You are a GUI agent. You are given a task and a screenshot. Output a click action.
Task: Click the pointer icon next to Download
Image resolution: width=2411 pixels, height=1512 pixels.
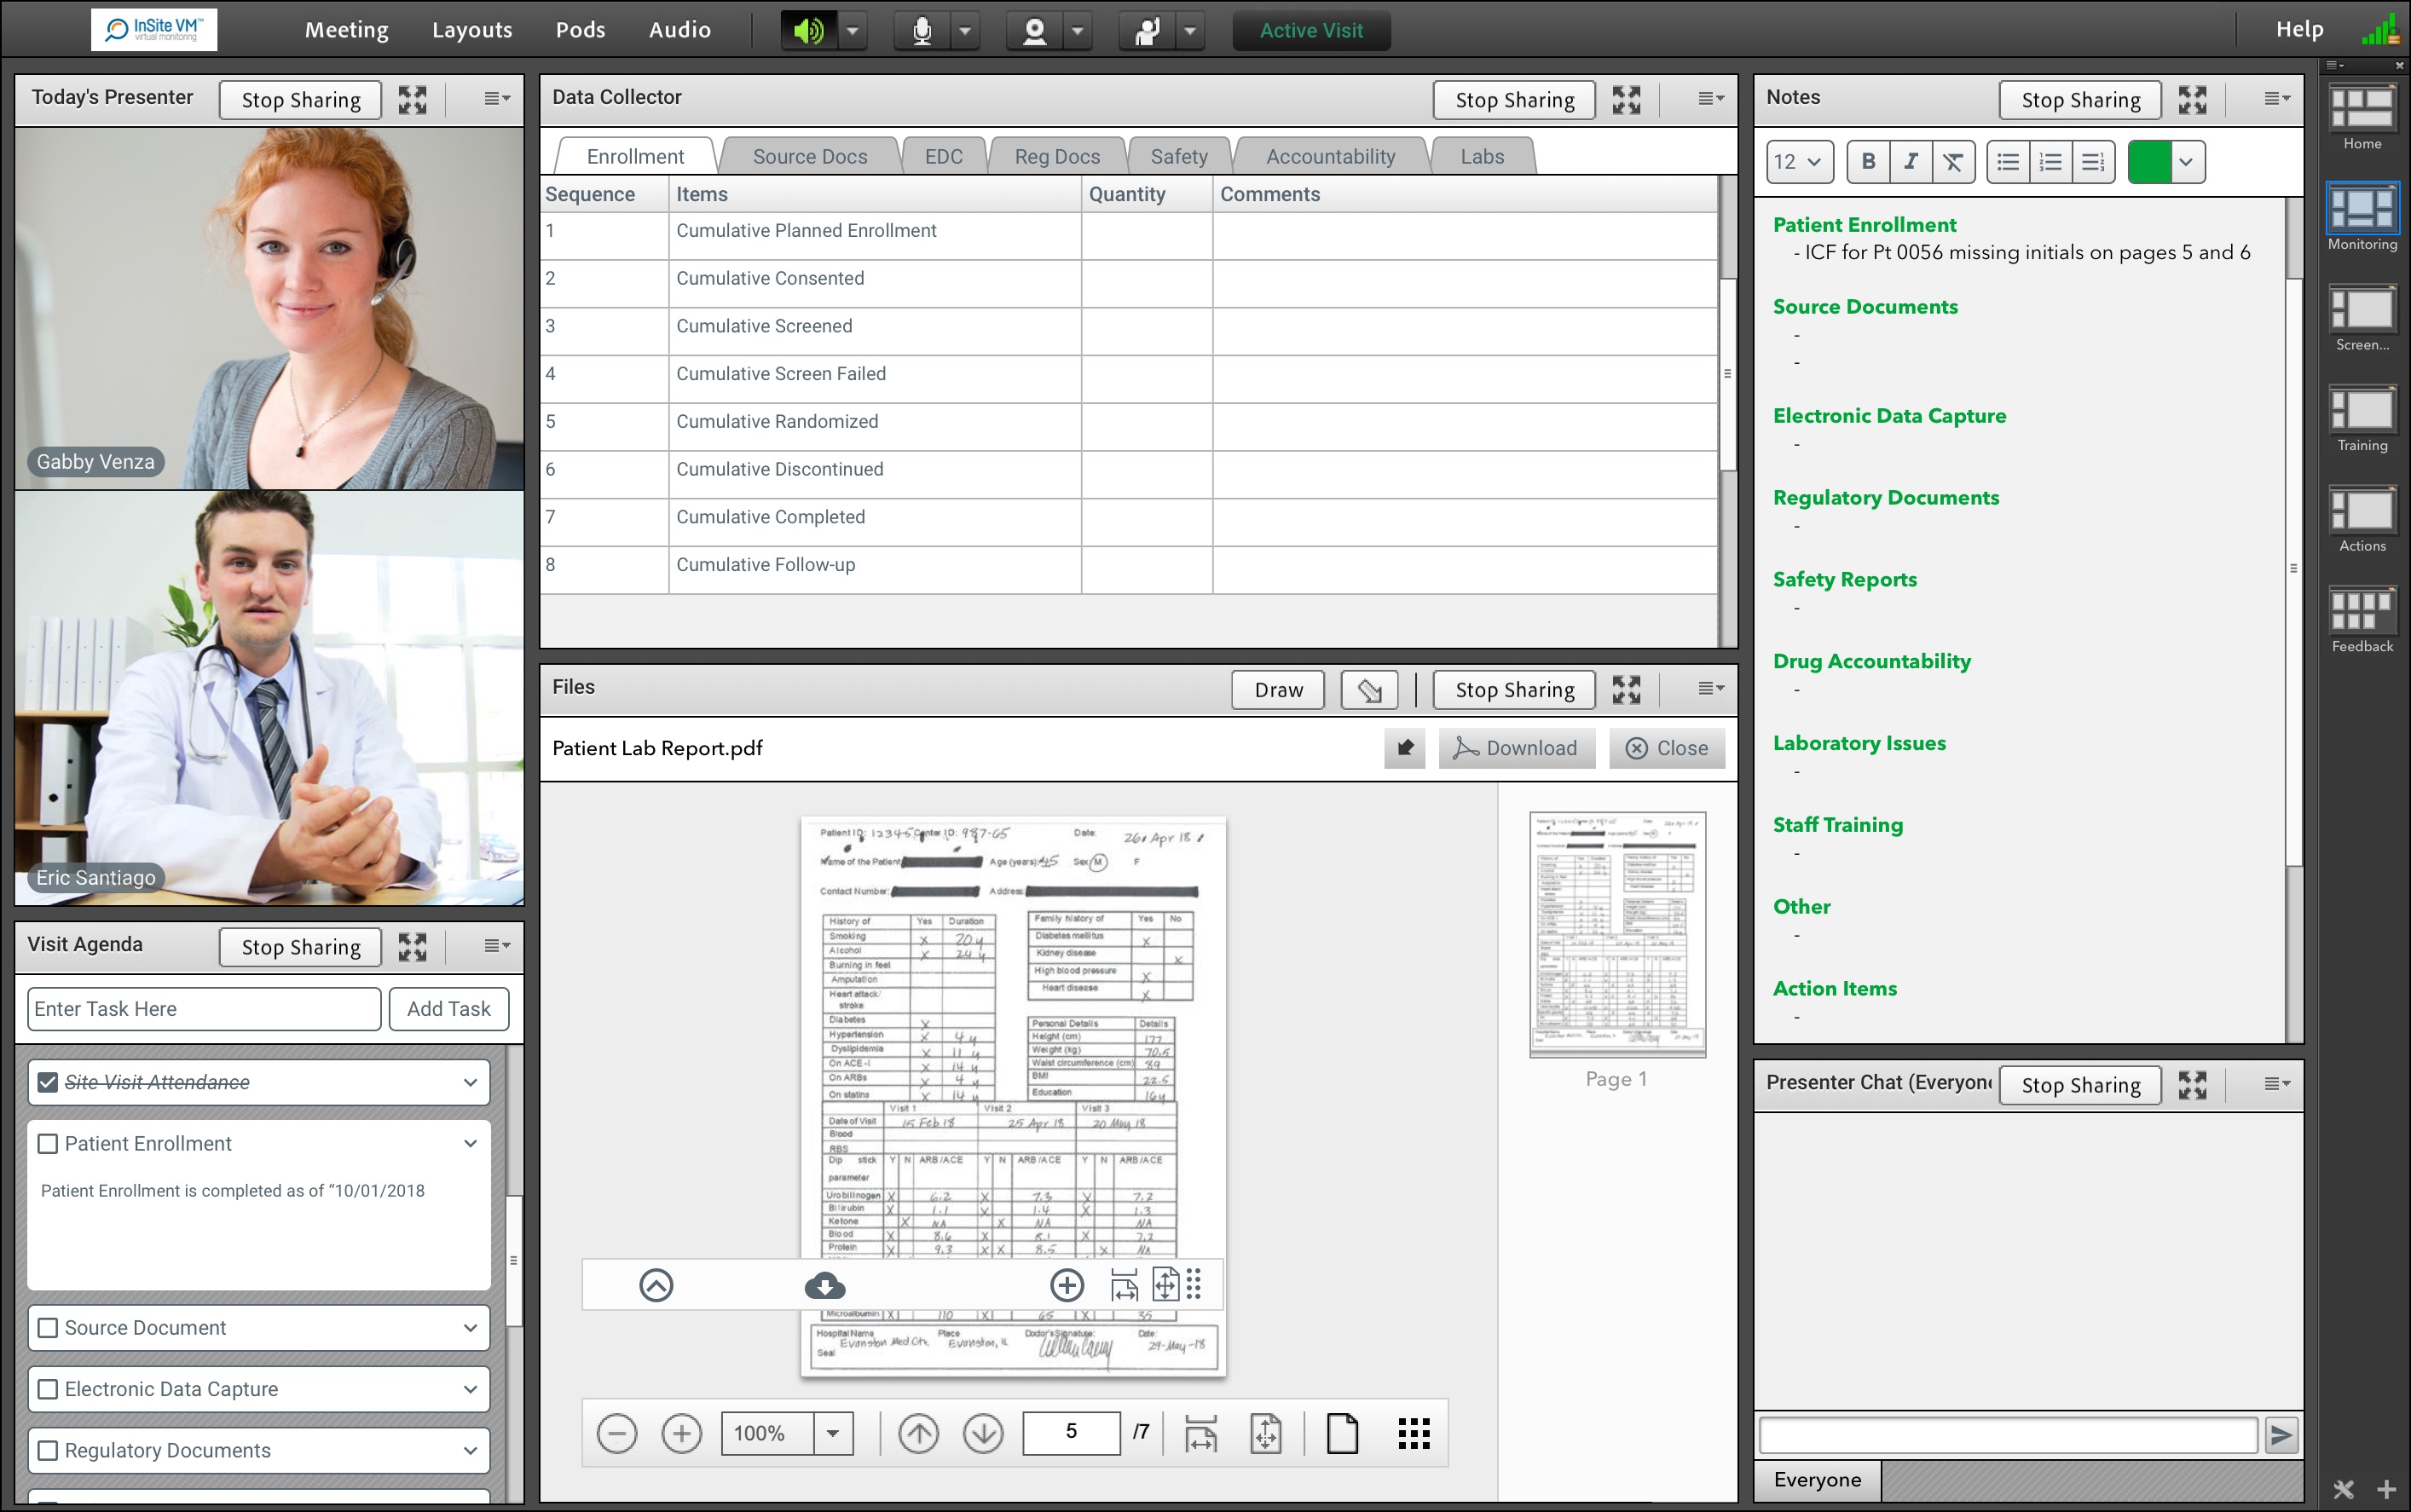pos(1405,748)
